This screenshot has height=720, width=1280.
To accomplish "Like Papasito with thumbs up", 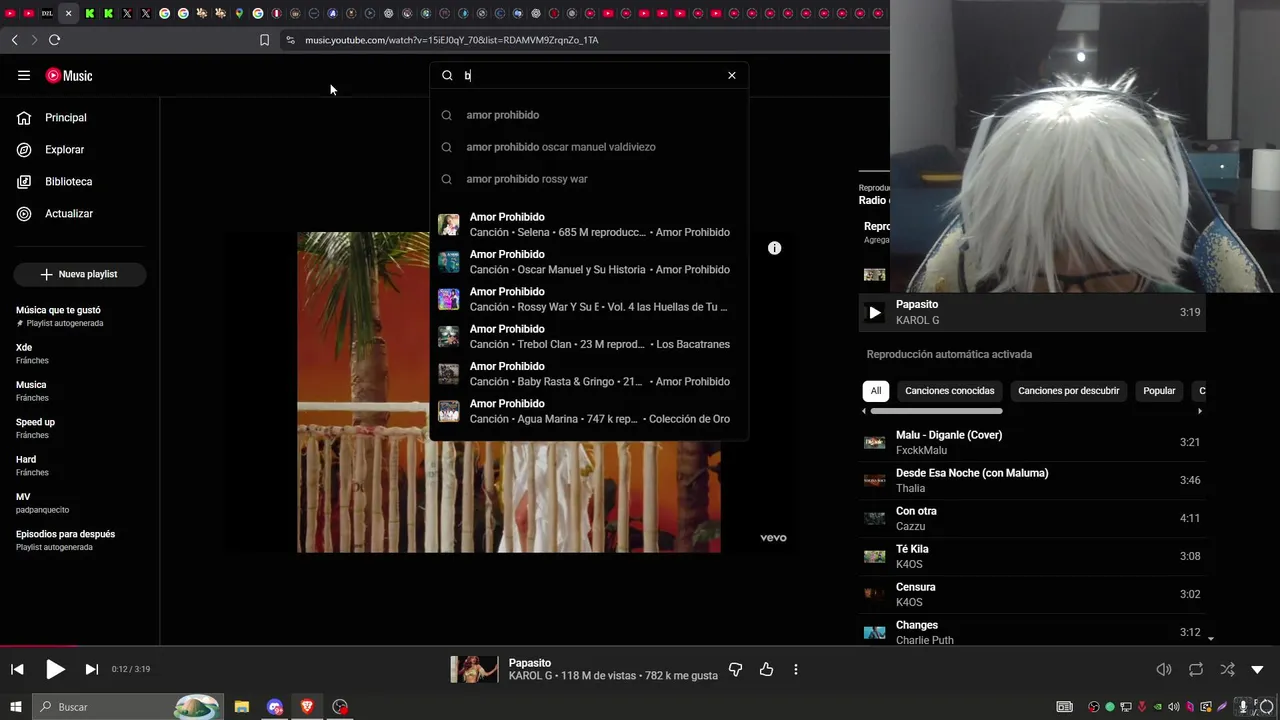I will pos(766,669).
